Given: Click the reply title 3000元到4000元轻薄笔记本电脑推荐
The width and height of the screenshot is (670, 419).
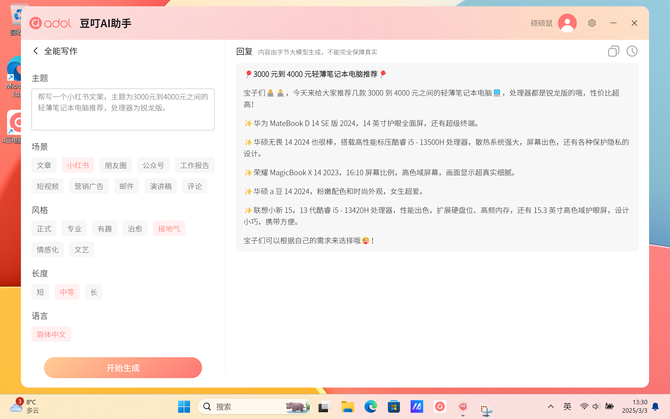Looking at the screenshot, I should click(x=315, y=74).
